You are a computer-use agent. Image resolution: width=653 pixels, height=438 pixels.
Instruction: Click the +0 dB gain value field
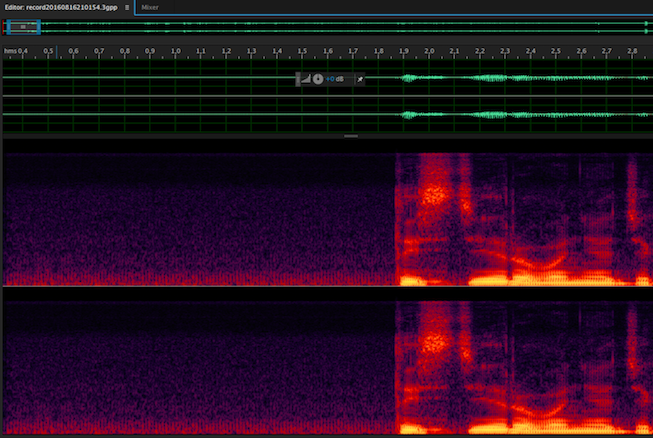pos(338,78)
